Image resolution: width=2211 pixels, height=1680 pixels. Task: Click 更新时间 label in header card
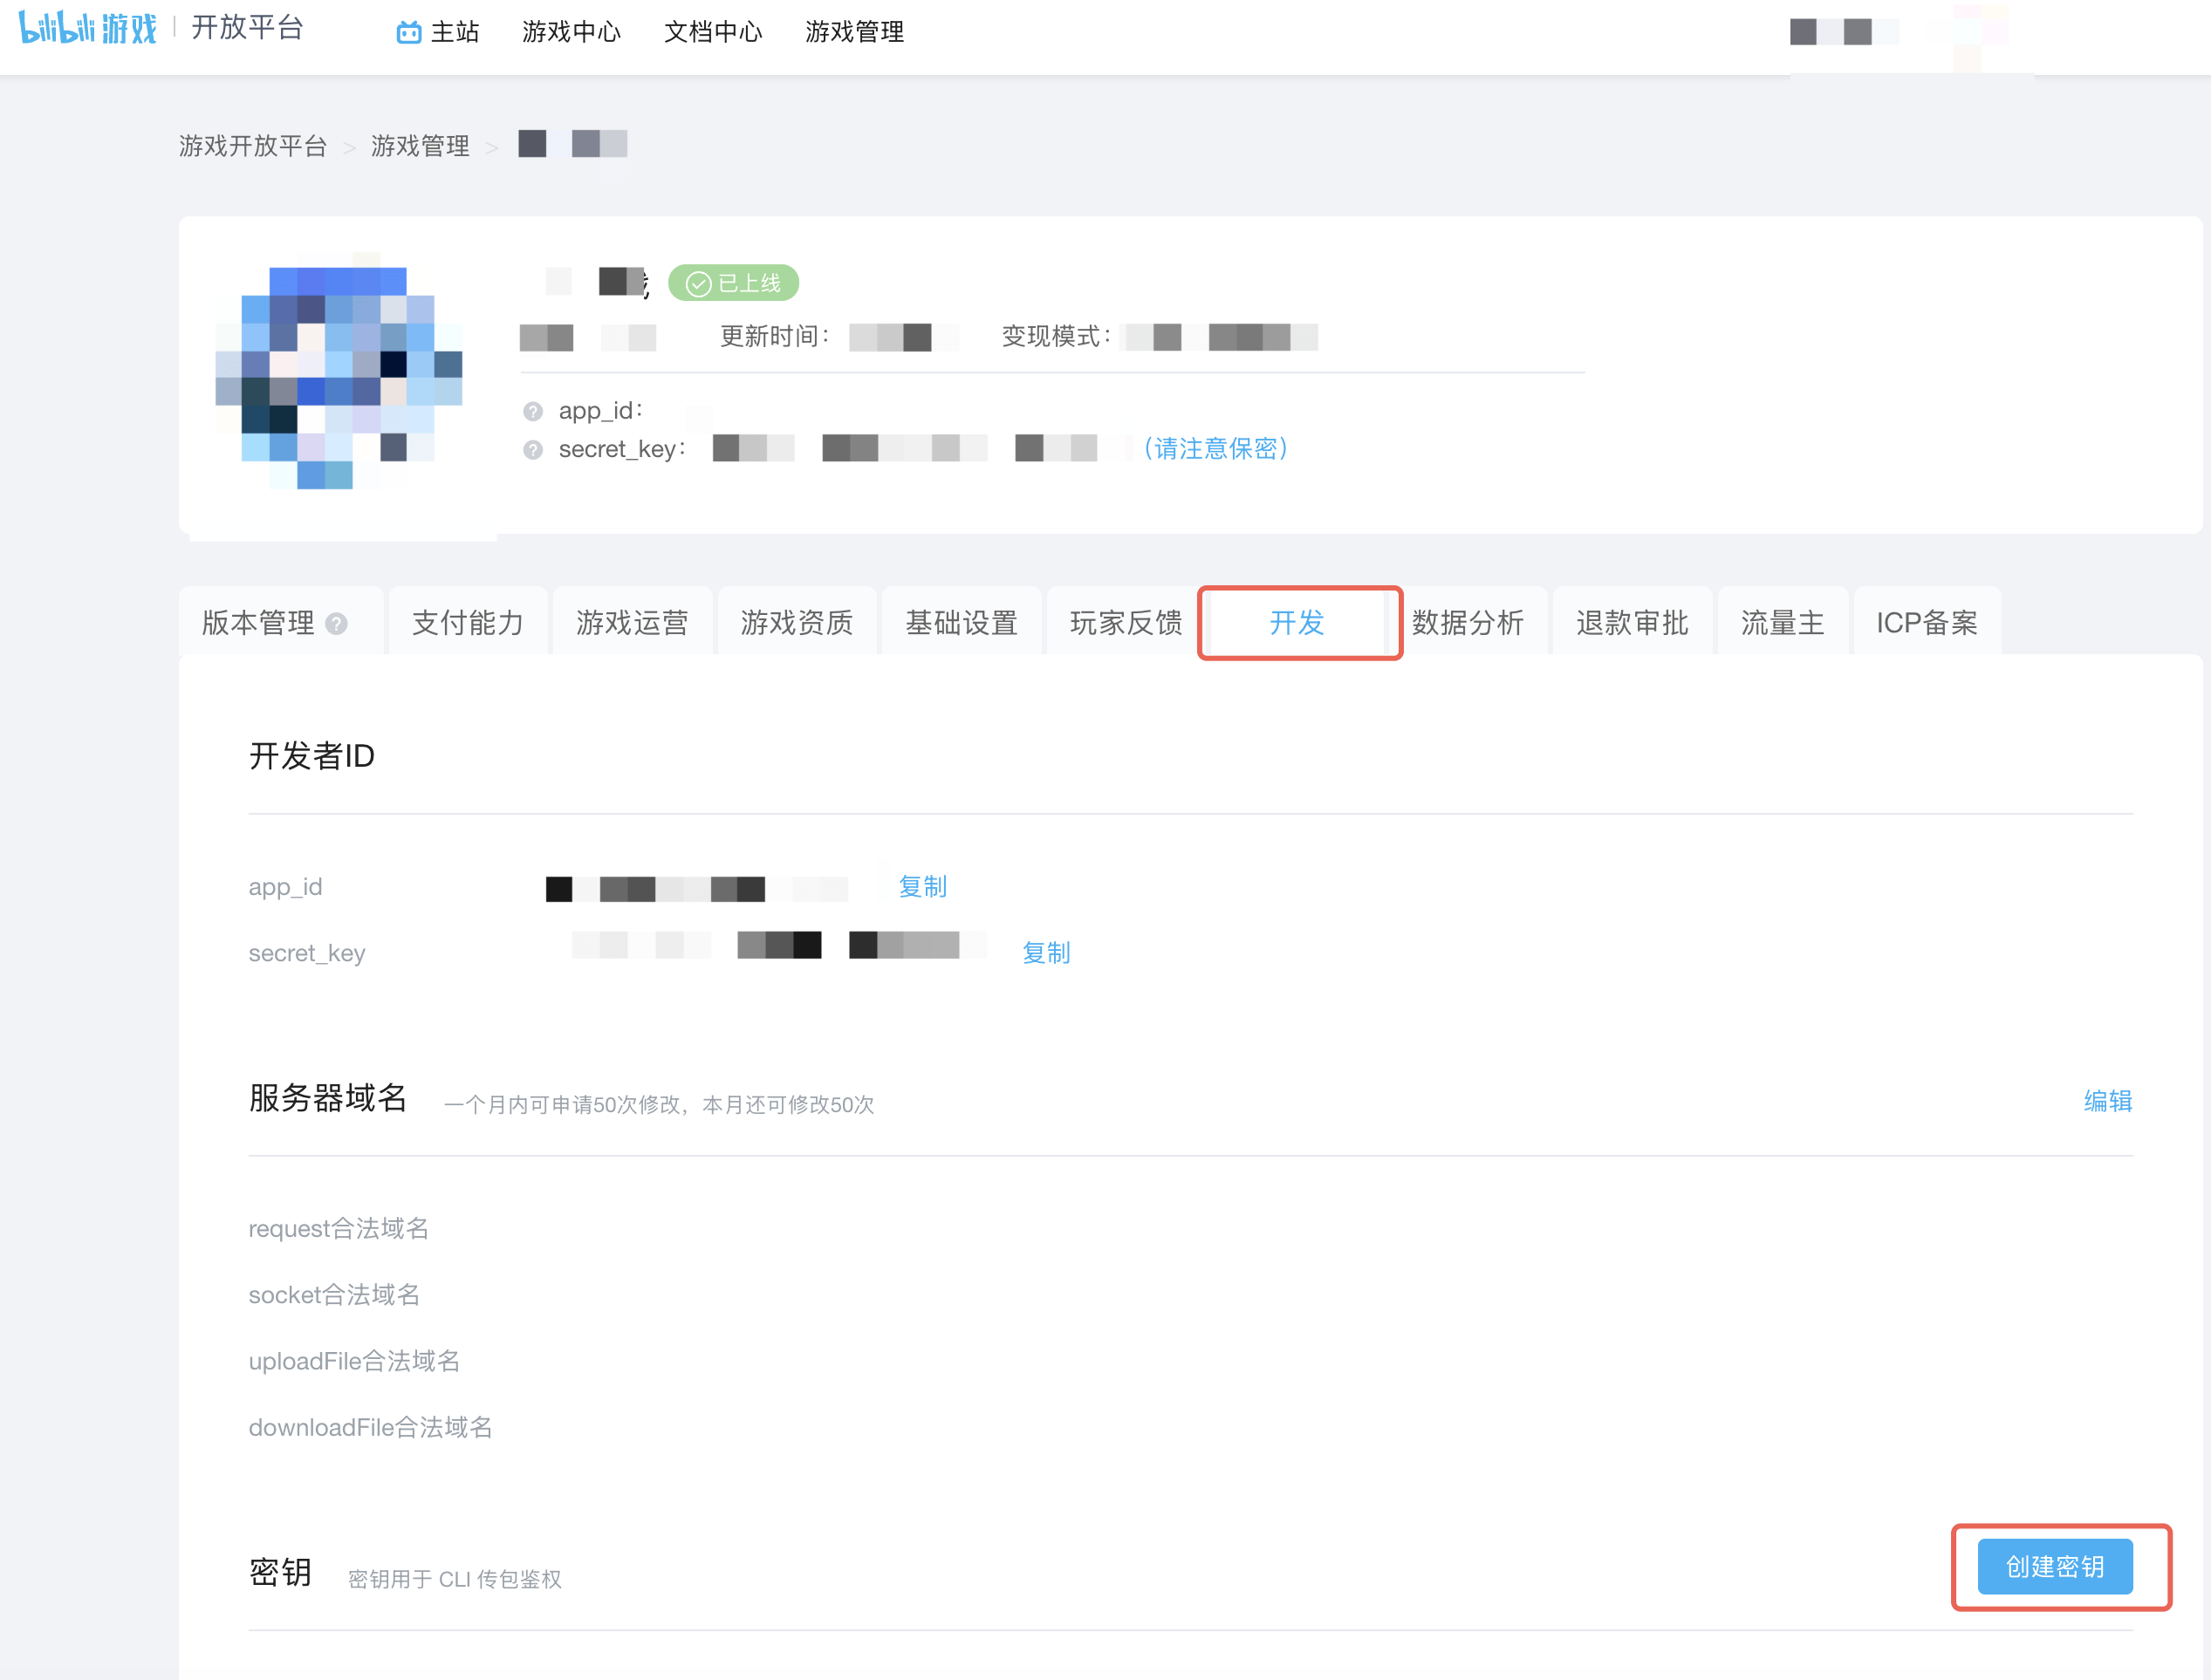[775, 337]
